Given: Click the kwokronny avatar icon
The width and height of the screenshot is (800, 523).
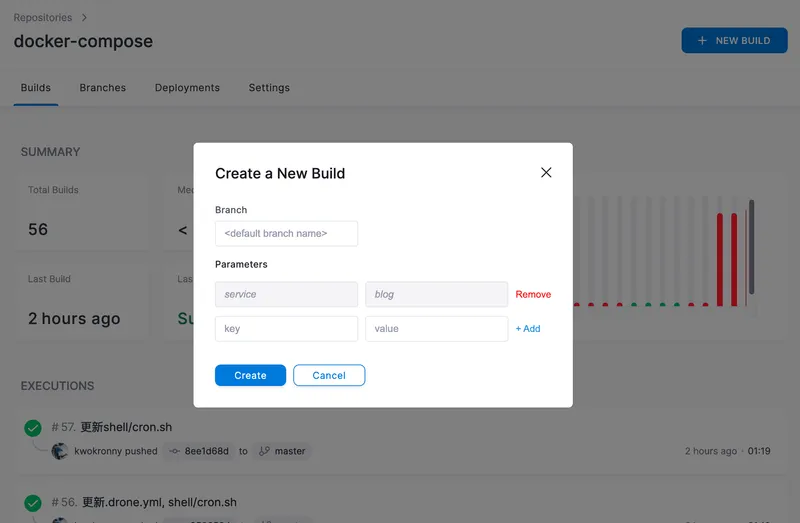Looking at the screenshot, I should pyautogui.click(x=60, y=451).
